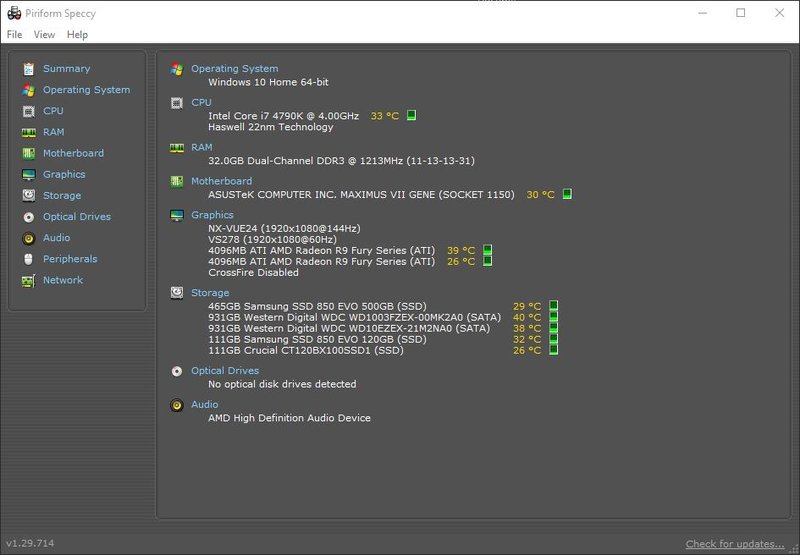Click the Peripherals mouse icon in sidebar
Viewport: 800px width, 555px height.
point(29,259)
